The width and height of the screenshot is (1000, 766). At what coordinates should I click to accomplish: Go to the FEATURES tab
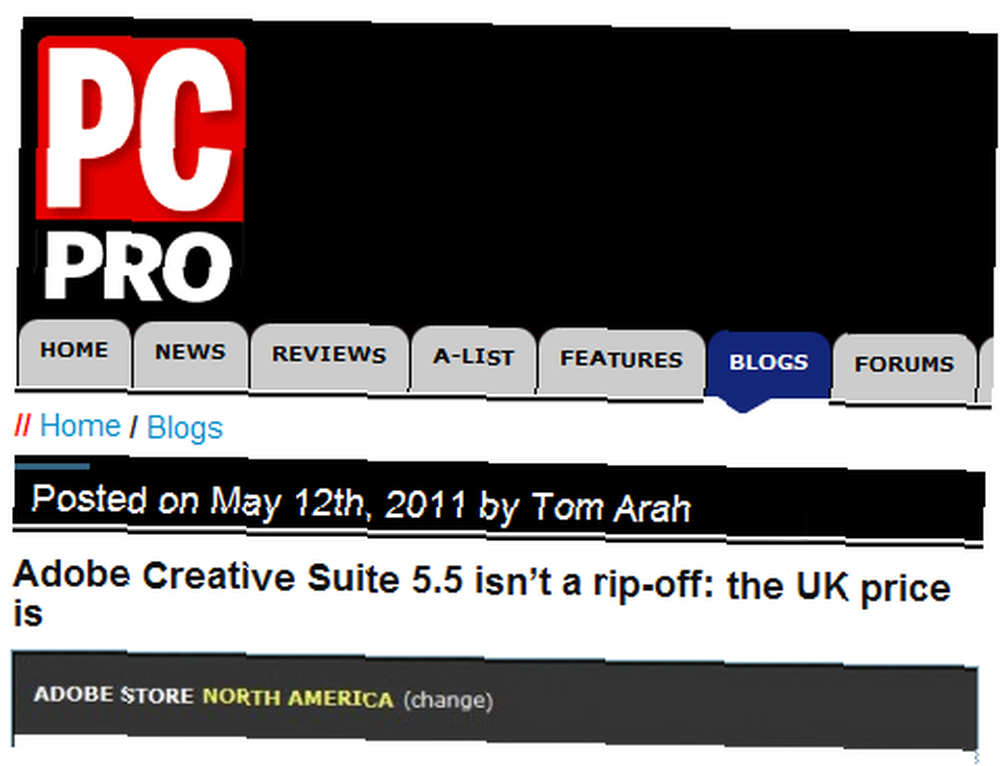pos(621,362)
